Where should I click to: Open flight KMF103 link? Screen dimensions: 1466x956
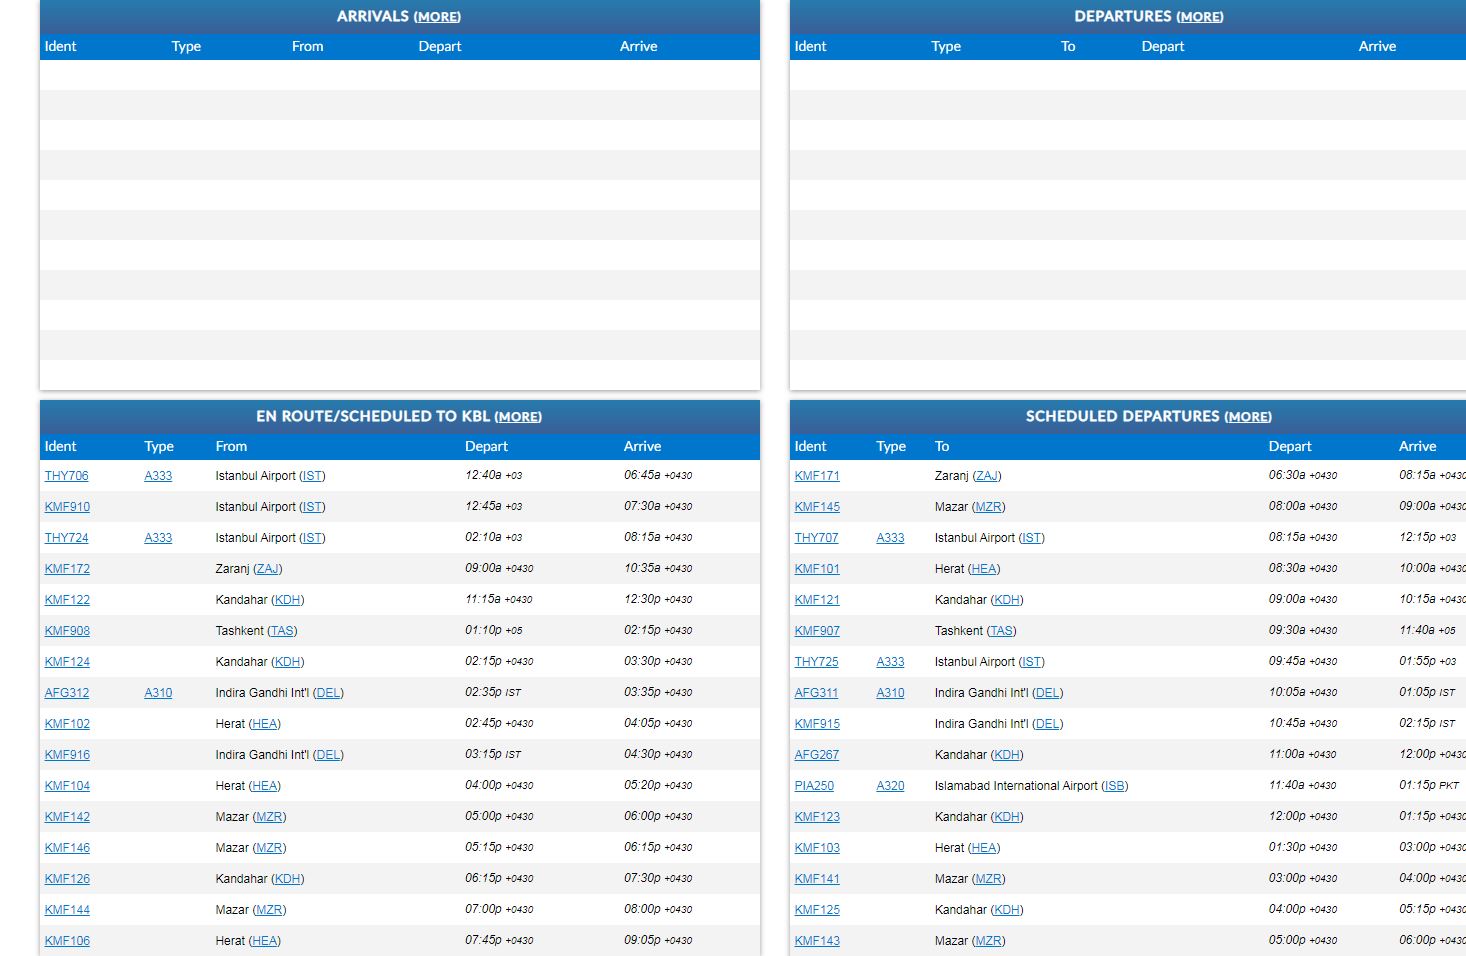point(817,848)
